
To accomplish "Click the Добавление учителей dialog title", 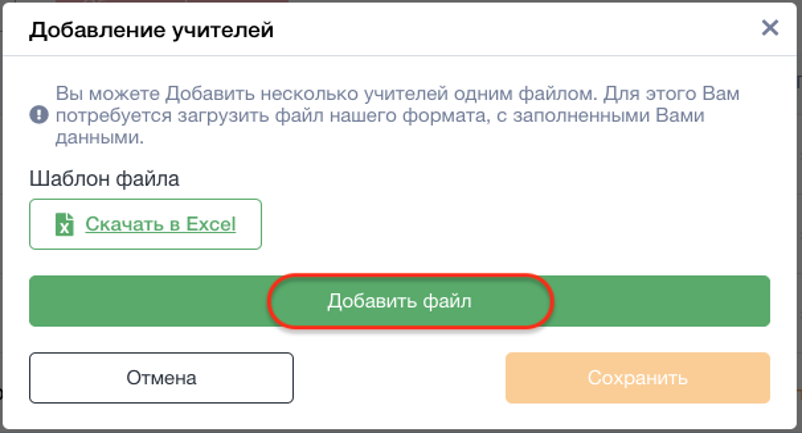I will [151, 30].
